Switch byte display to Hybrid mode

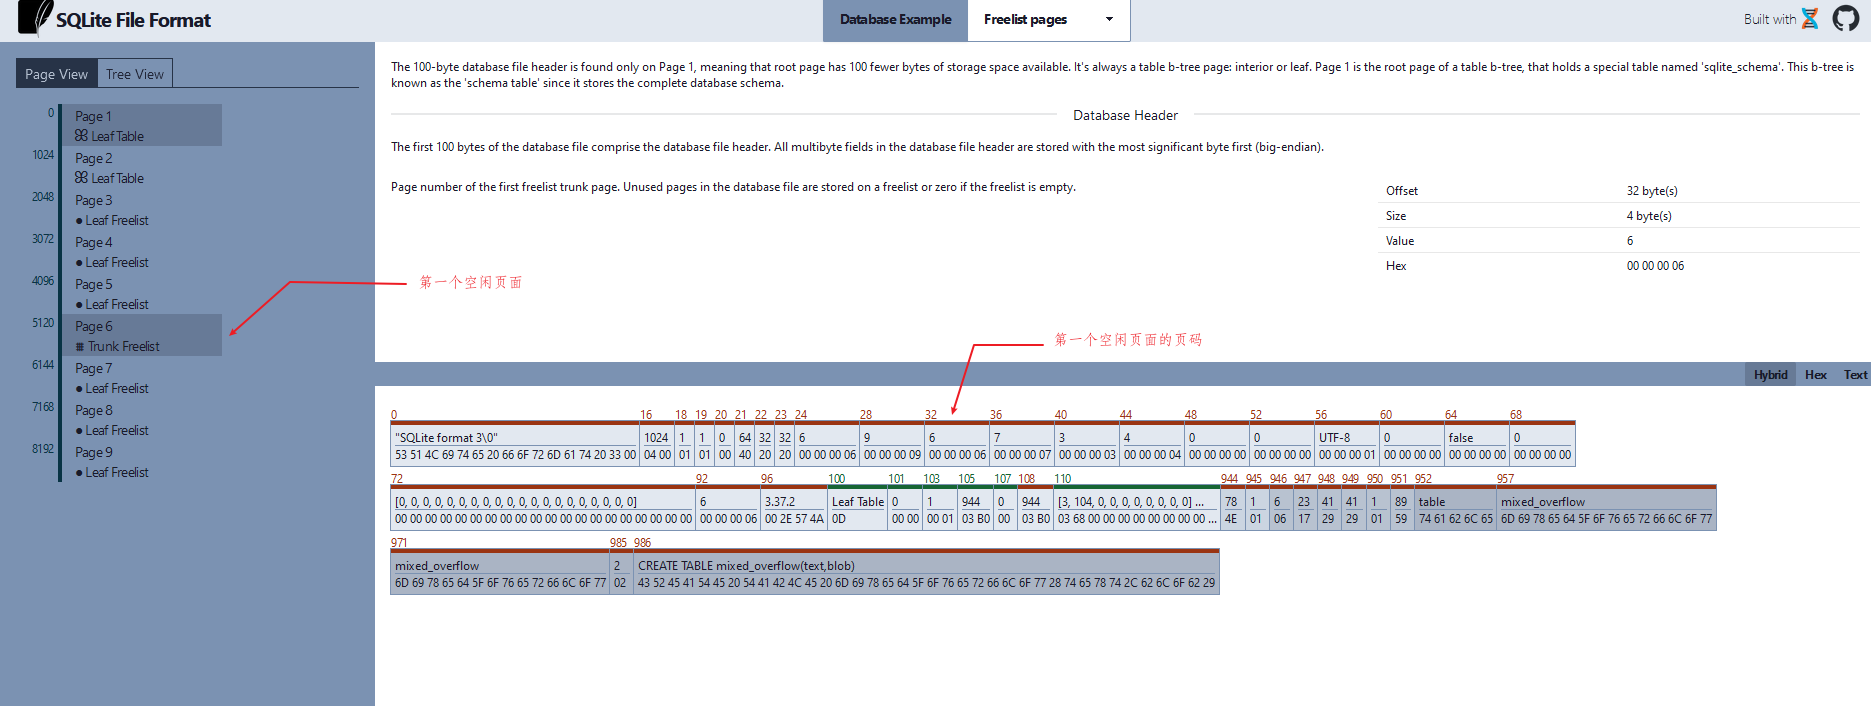click(1770, 375)
